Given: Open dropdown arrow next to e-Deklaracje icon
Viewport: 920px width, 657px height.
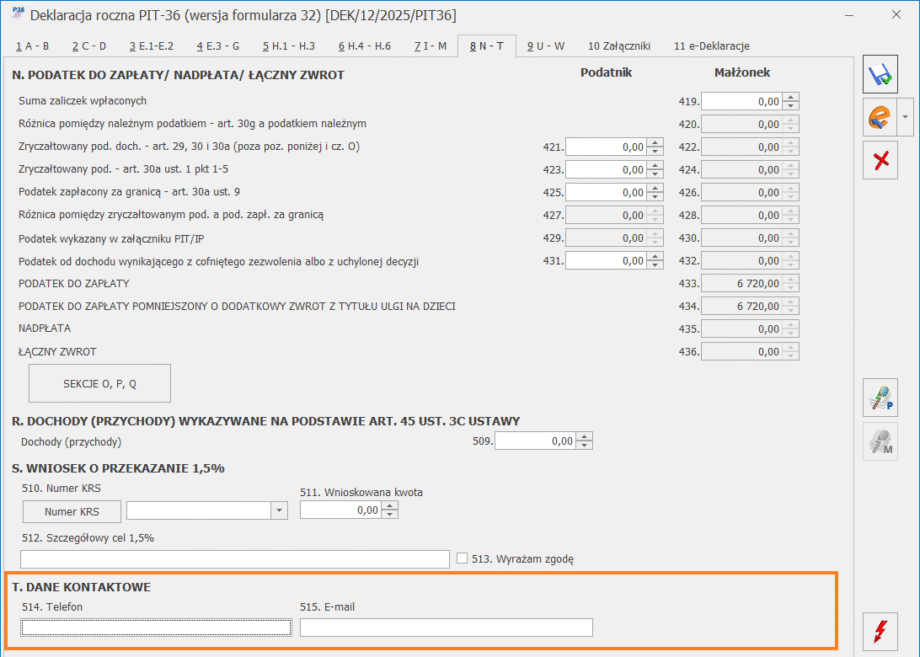Looking at the screenshot, I should (x=905, y=117).
